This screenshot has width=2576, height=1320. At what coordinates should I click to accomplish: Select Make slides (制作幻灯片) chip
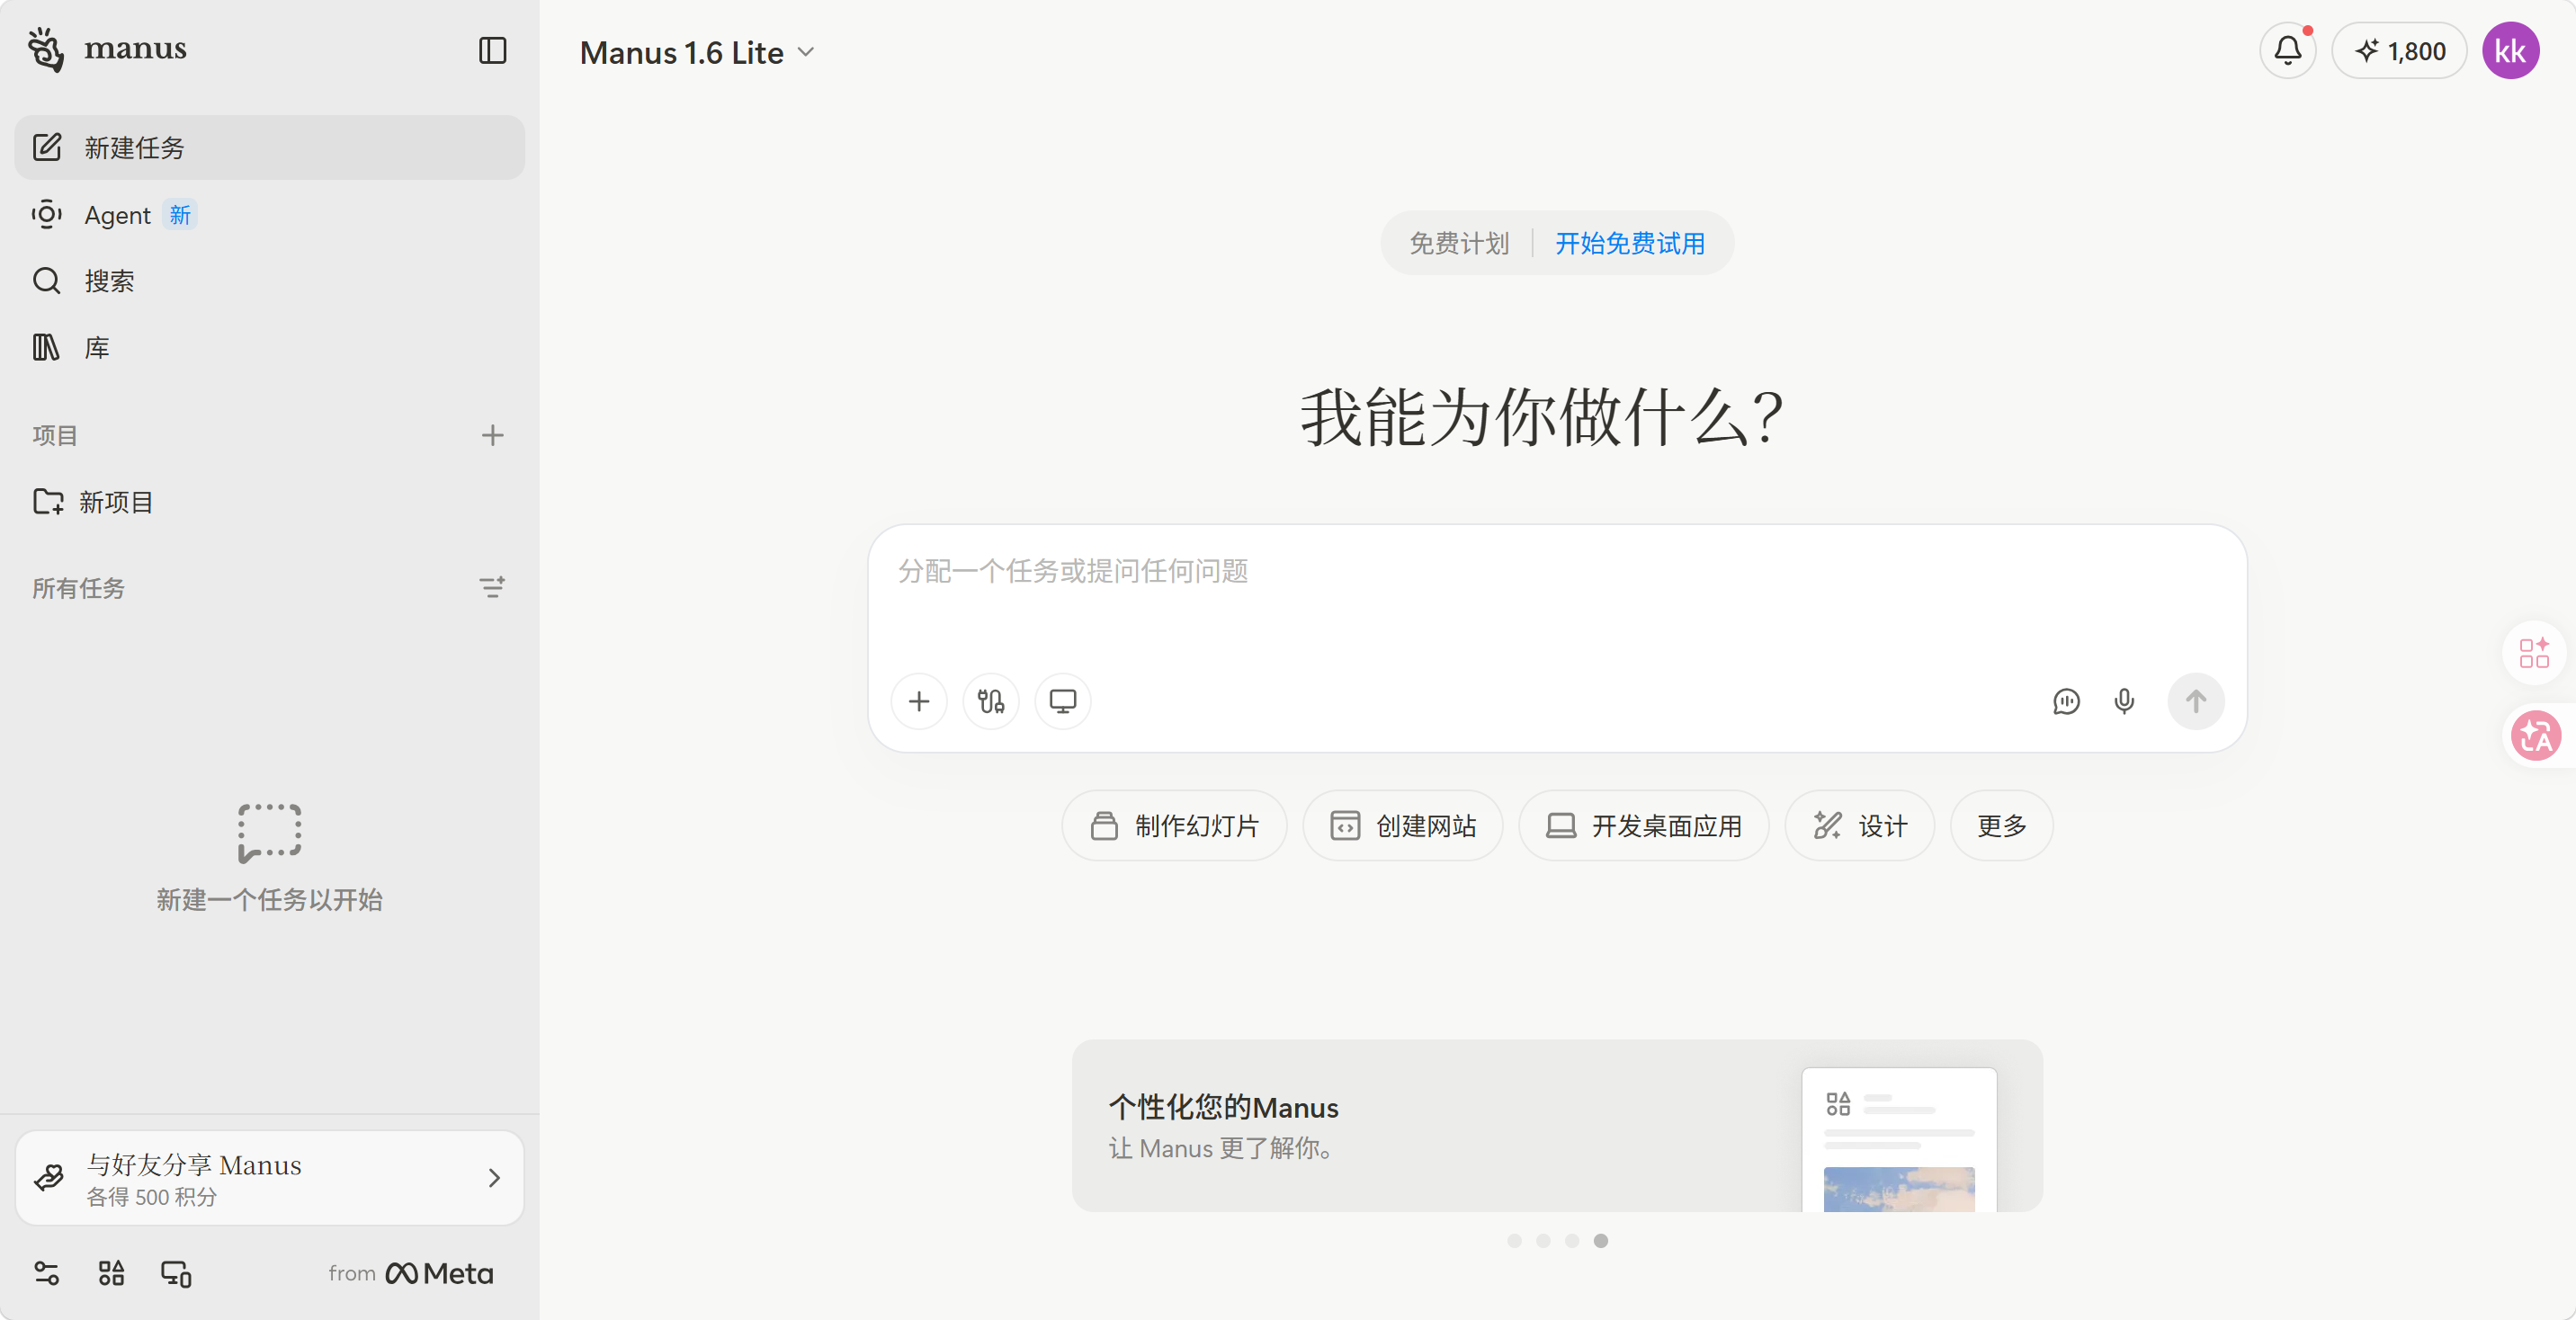point(1174,825)
